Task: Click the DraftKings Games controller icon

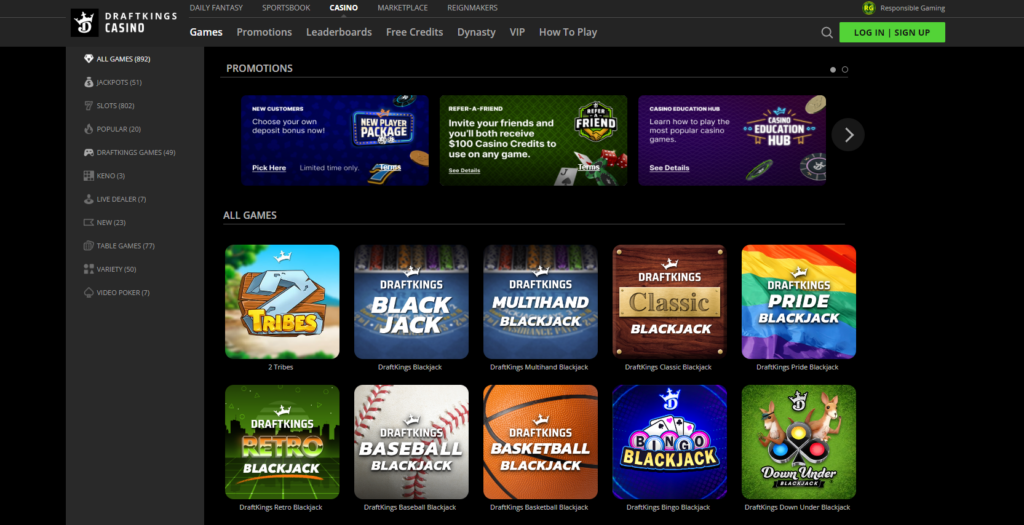Action: 89,152
